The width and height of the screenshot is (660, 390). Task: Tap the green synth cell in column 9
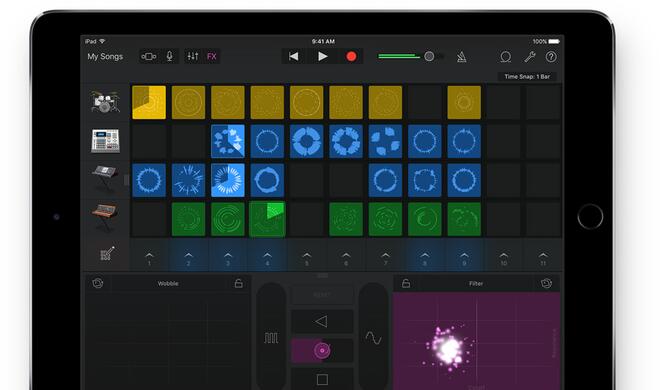tap(464, 219)
